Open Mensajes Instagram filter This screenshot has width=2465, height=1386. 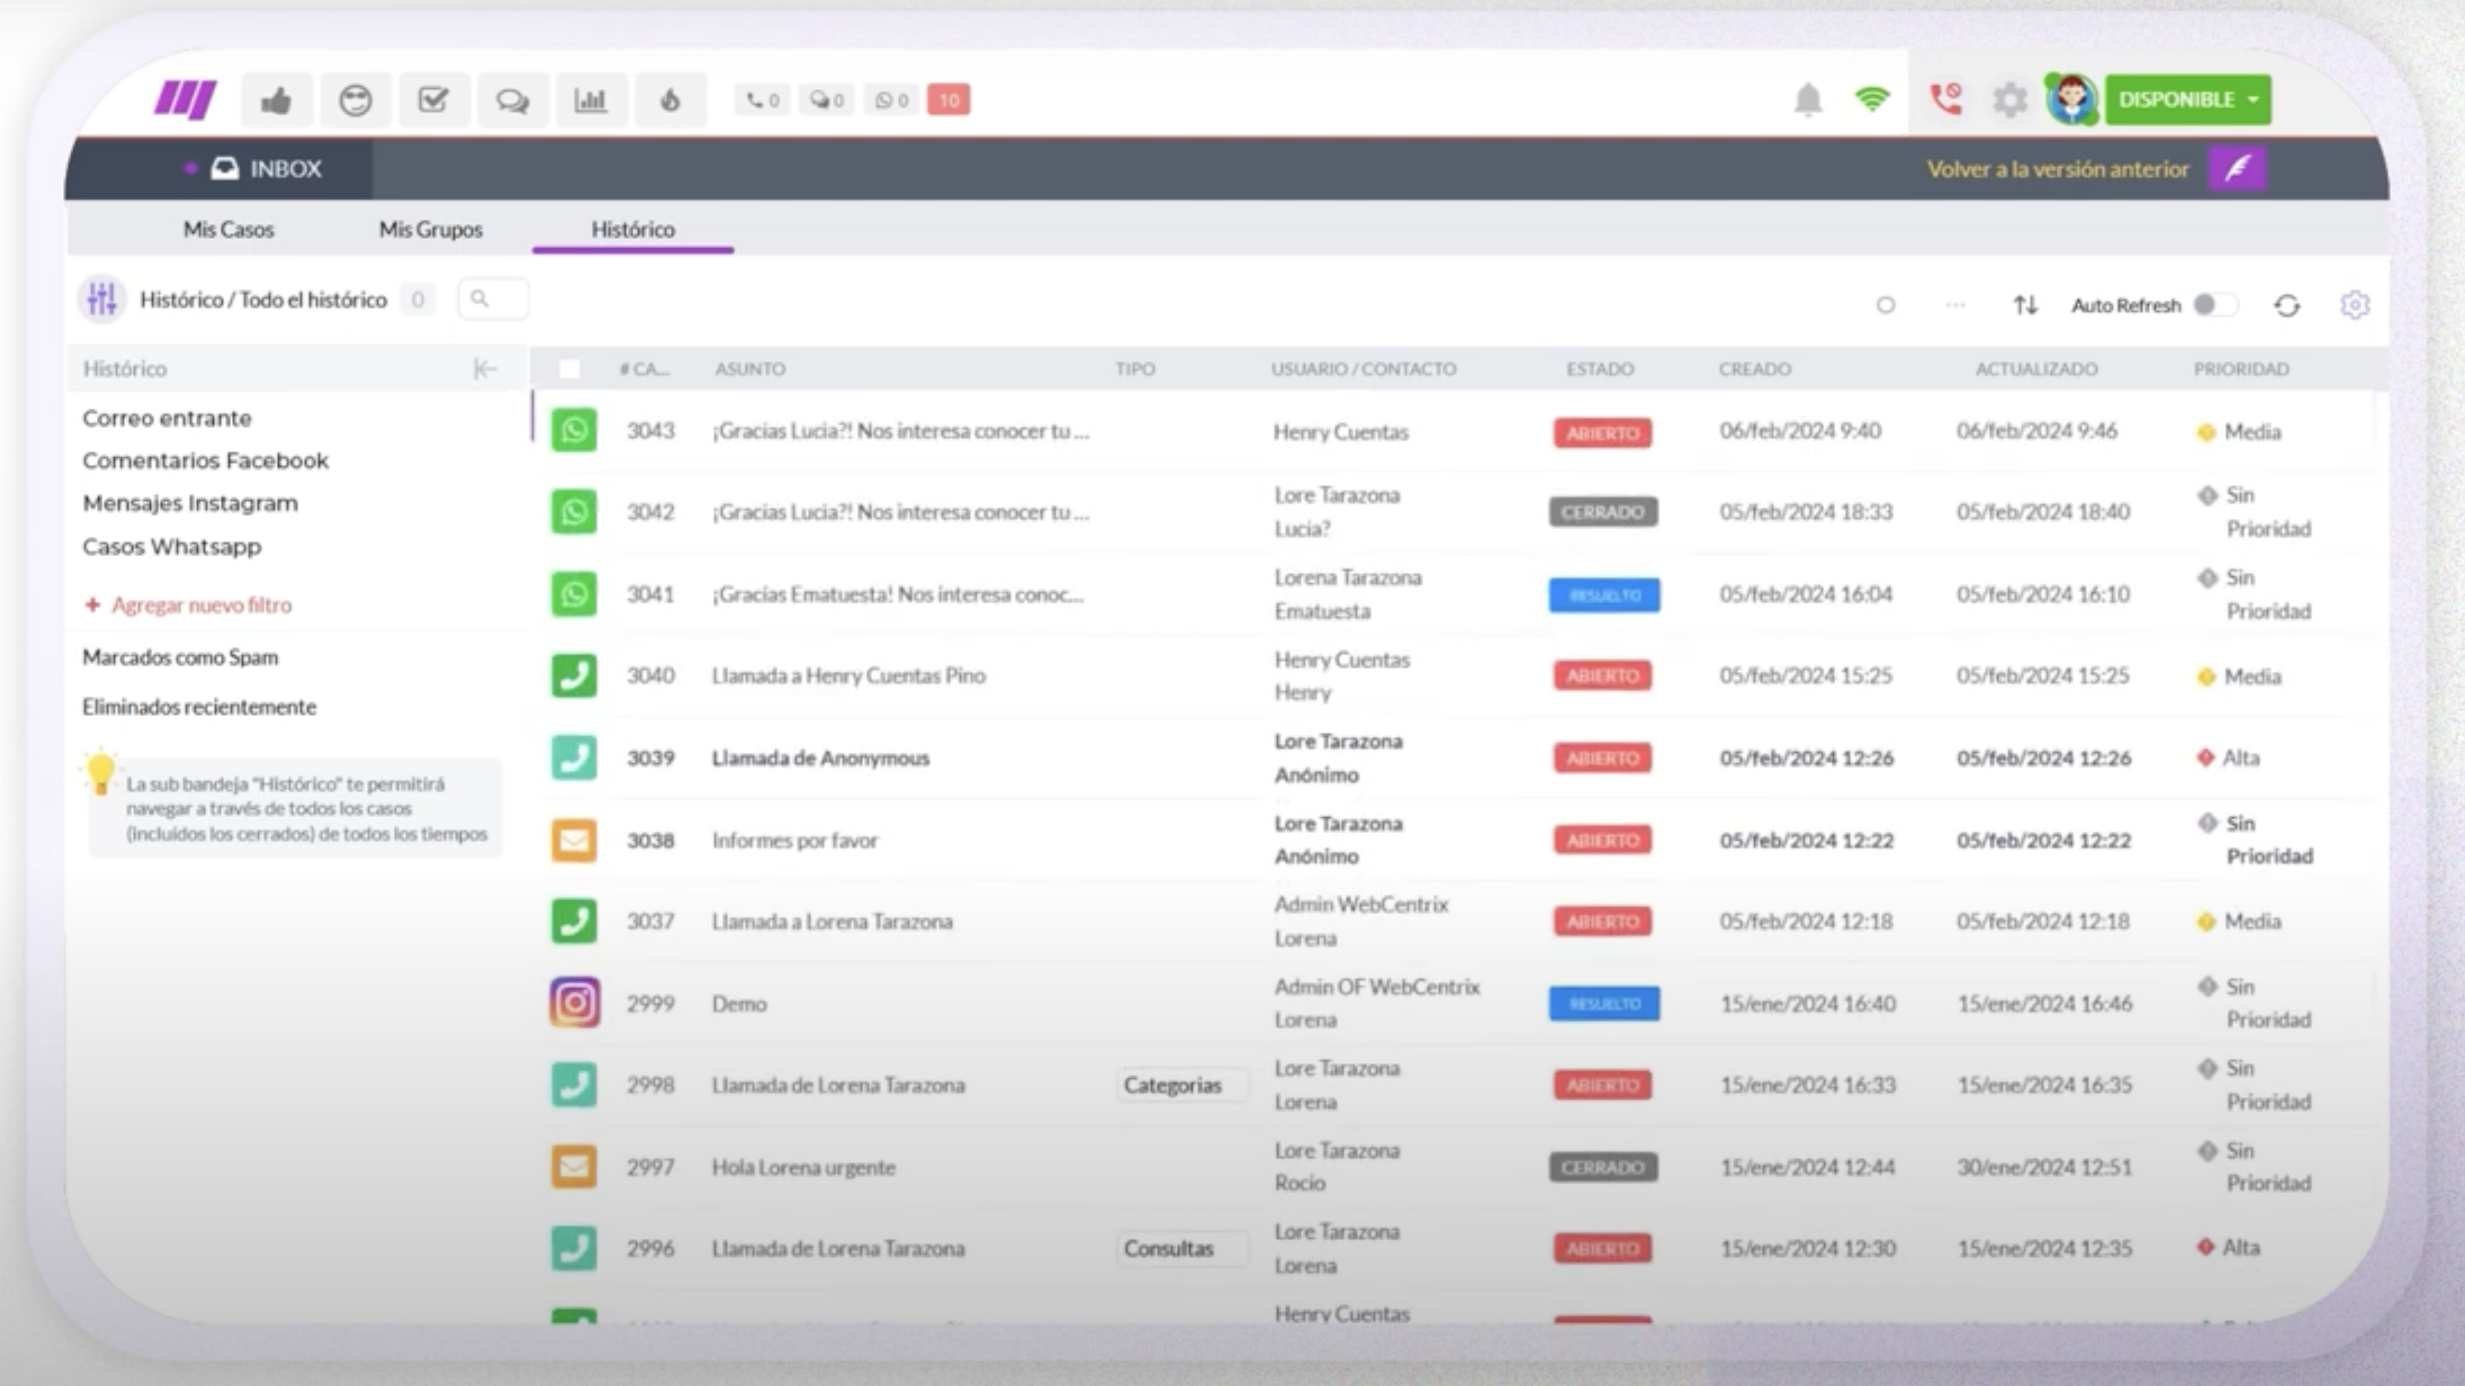coord(190,503)
